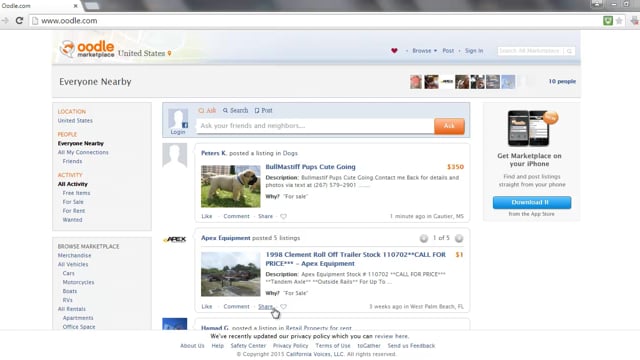Click the heart icon on Apex trailer listing
640x360 pixels.
tap(283, 307)
